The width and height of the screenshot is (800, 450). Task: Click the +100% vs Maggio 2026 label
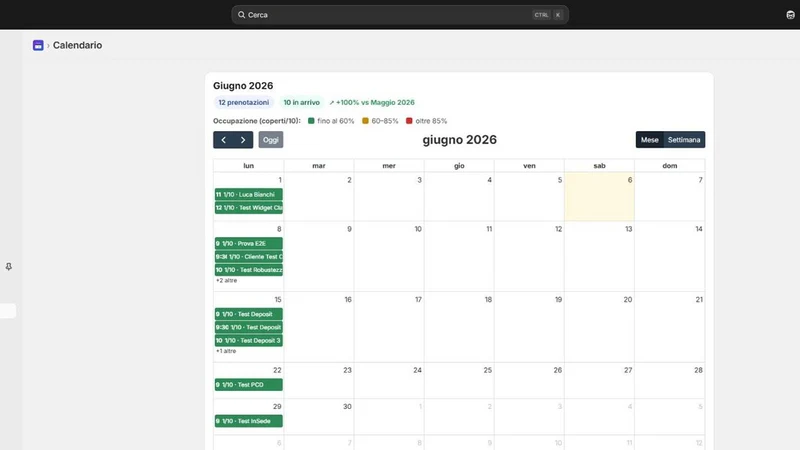point(372,103)
